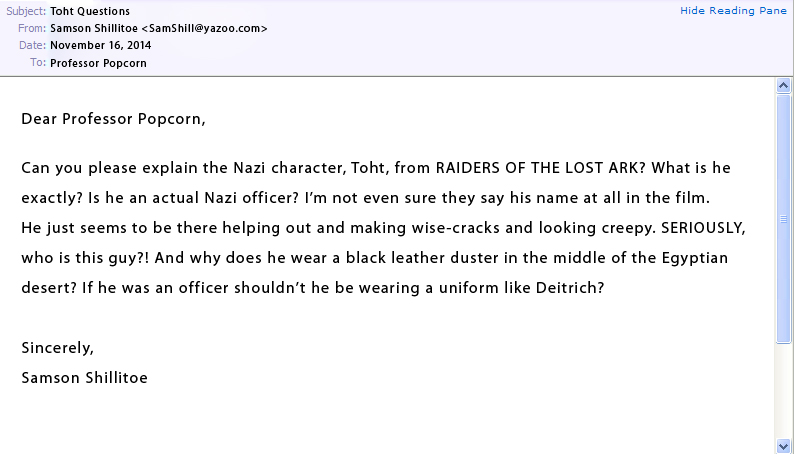Click the greeting line 'Dear Professor Popcorn,'
This screenshot has width=794, height=454.
113,119
